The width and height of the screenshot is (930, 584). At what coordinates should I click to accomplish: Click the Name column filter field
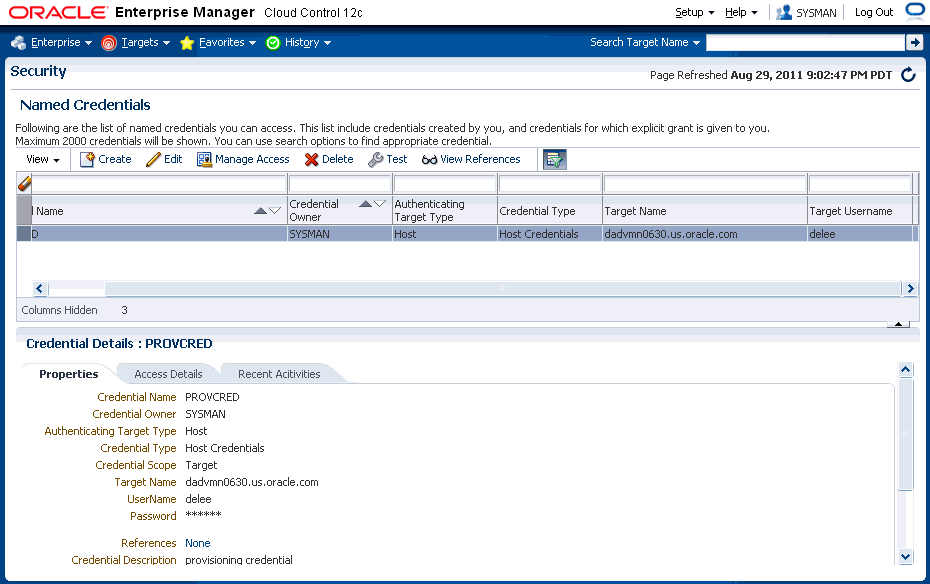coord(158,184)
